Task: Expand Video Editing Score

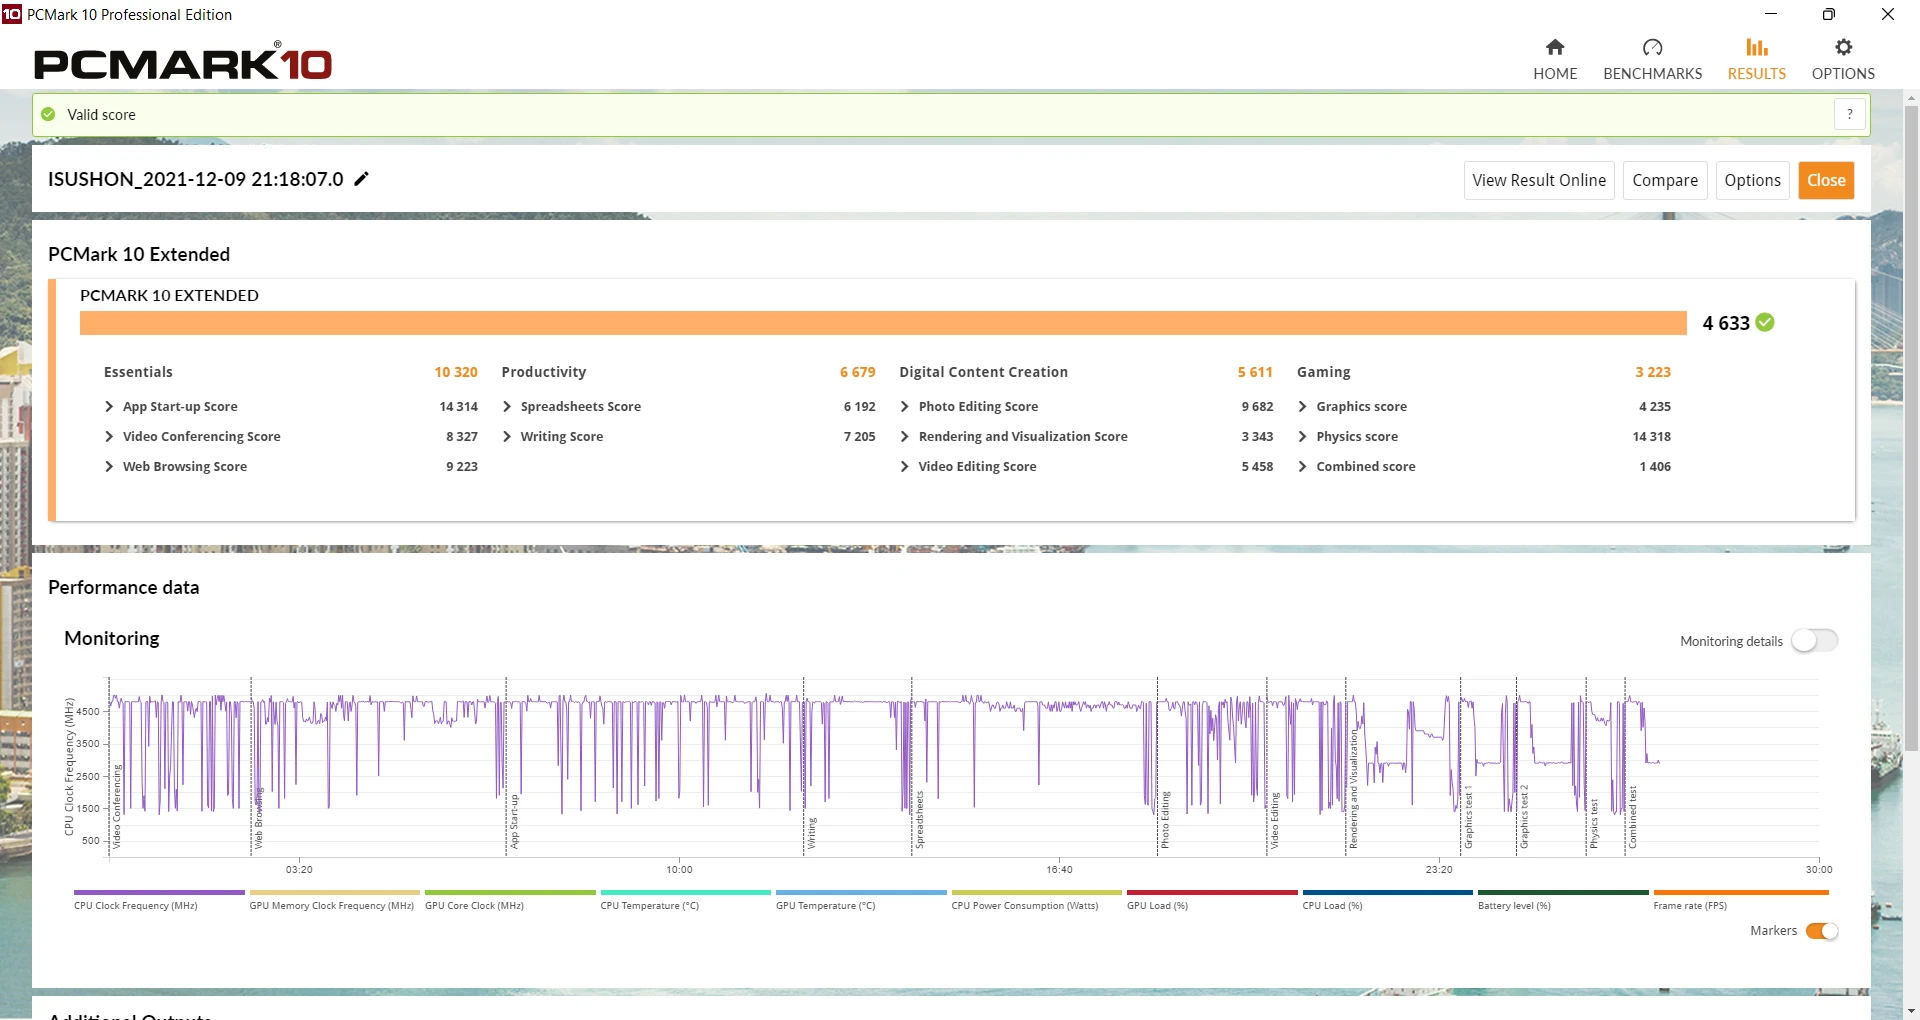Action: [x=905, y=466]
